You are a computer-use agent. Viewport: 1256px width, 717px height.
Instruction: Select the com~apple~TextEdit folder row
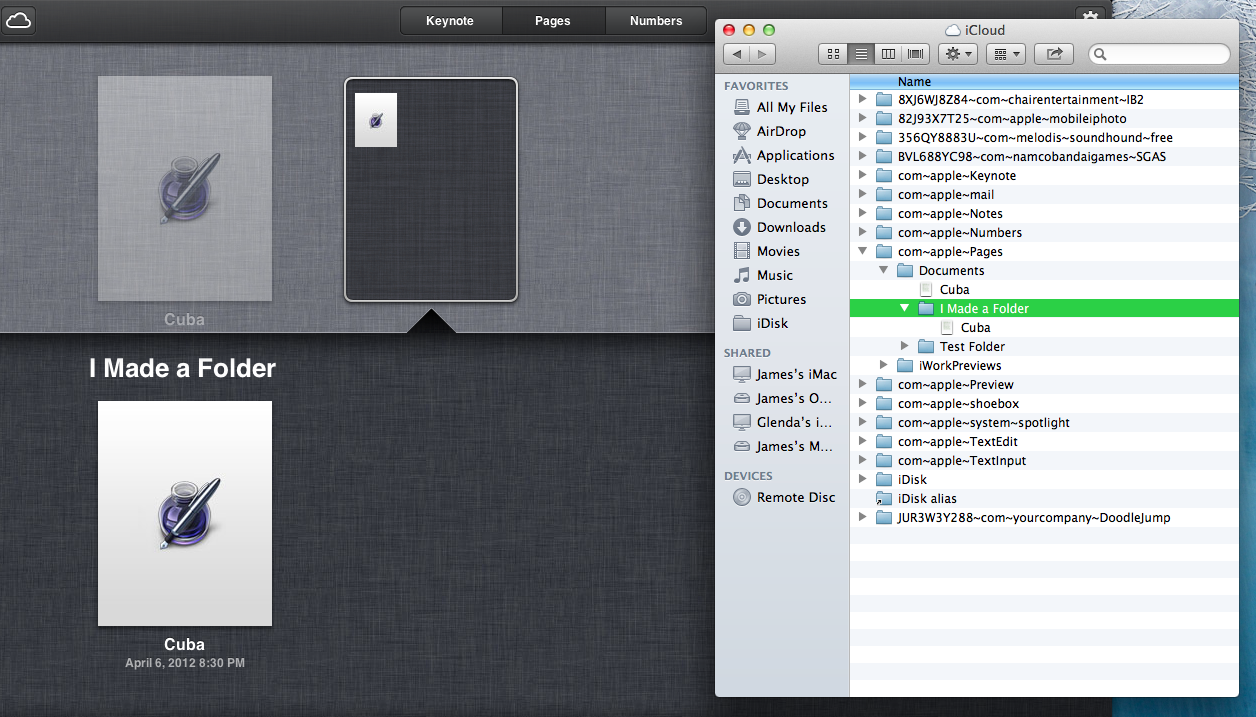[x=1044, y=442]
